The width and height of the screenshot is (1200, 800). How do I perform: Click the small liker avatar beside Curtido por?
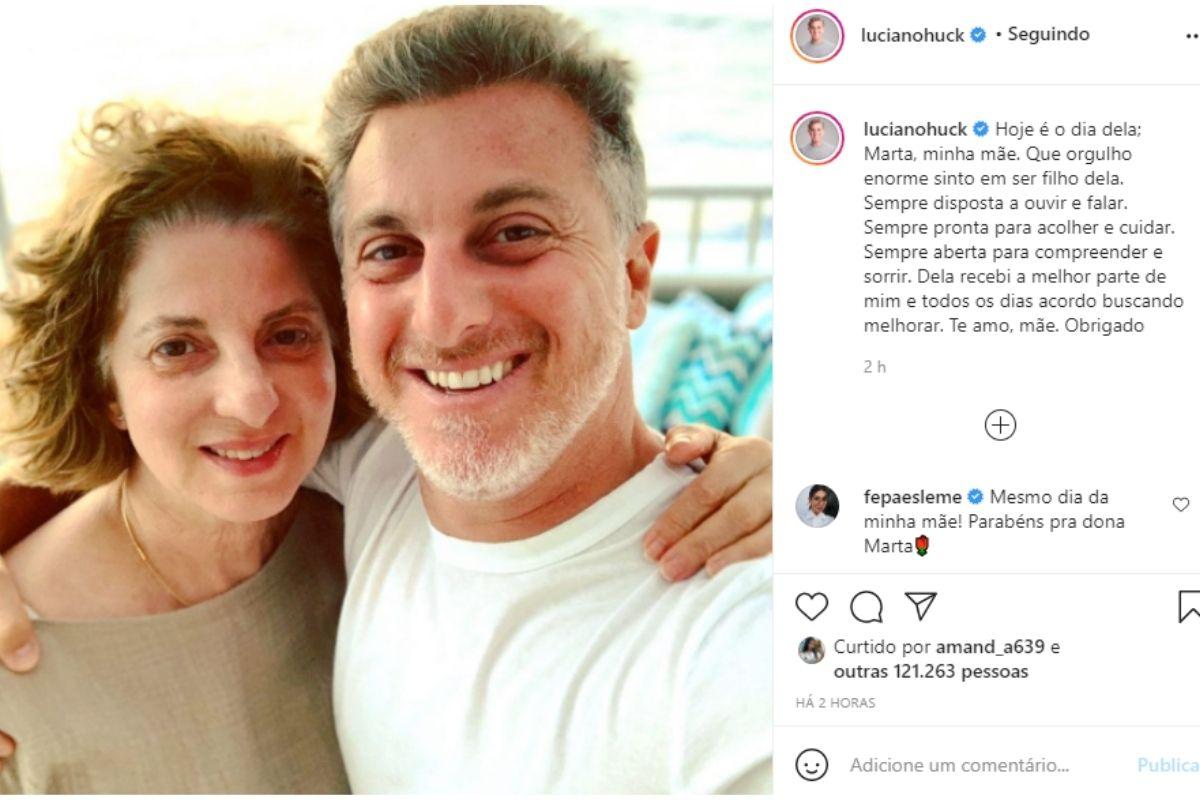click(x=811, y=650)
